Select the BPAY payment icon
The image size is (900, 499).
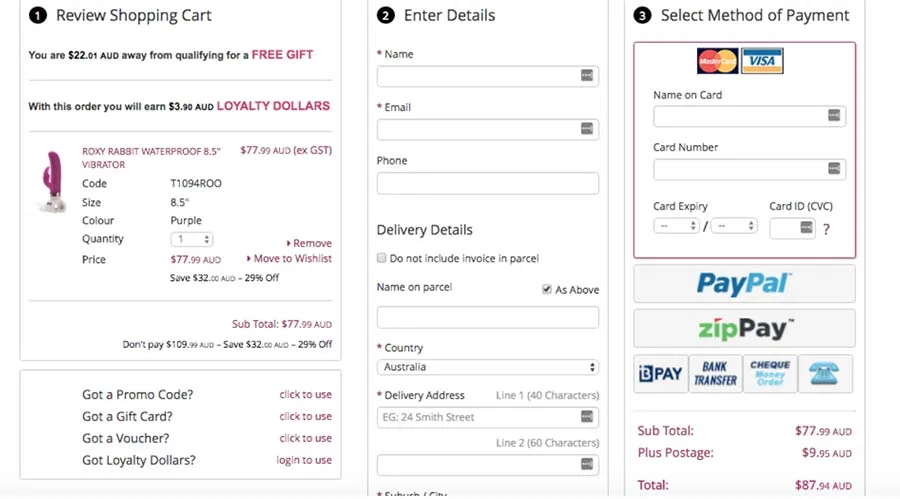(x=659, y=373)
